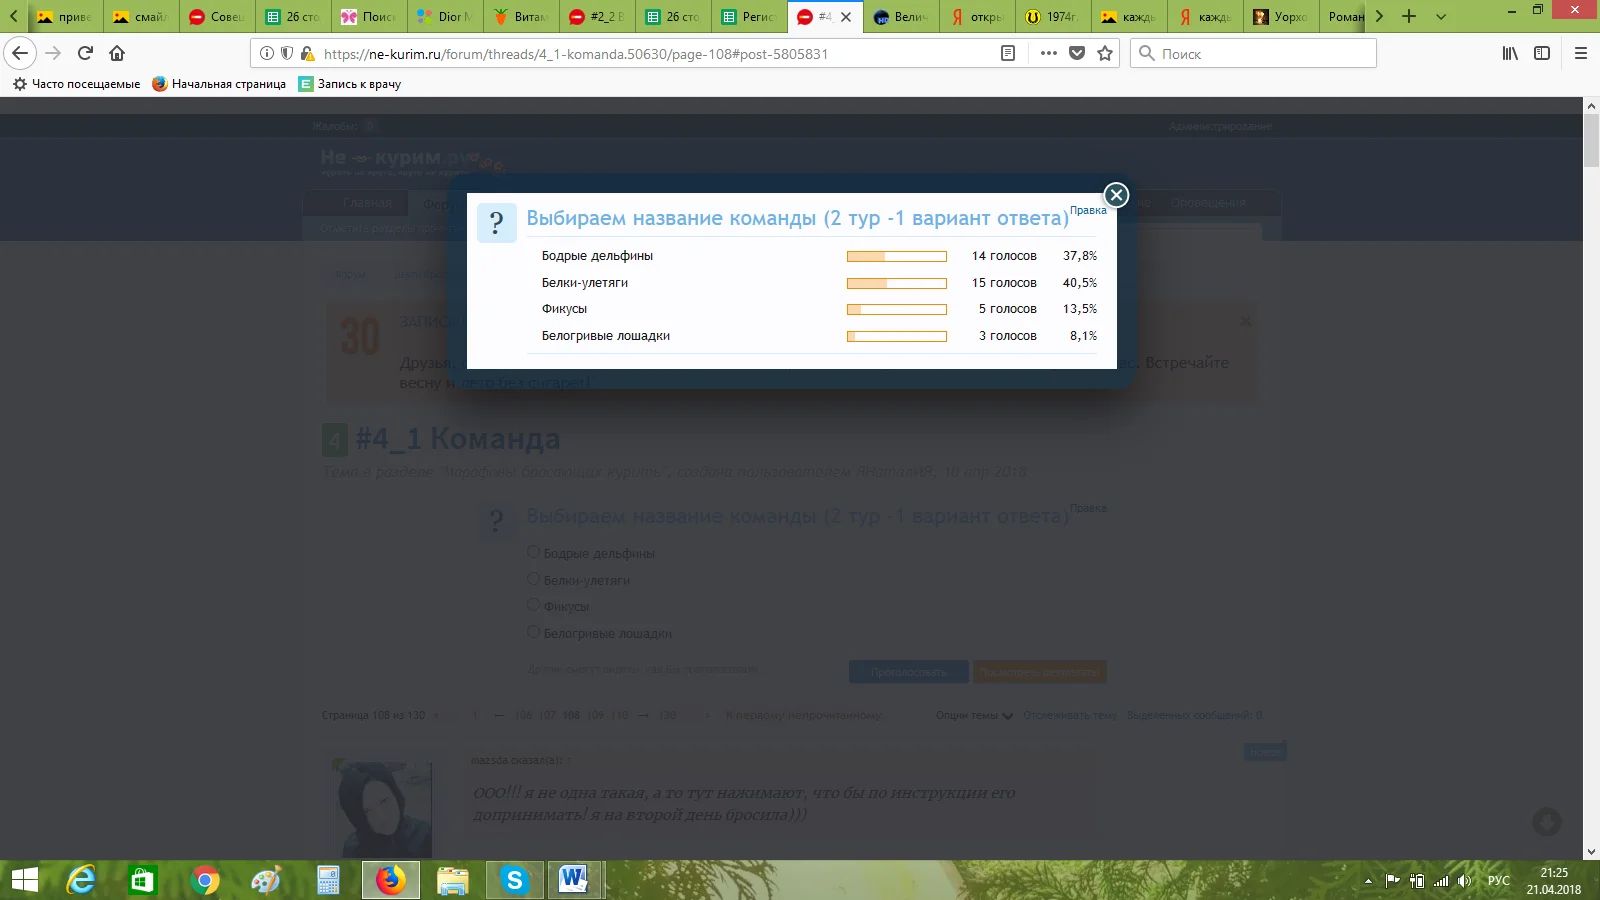Launch Google Chrome from taskbar
This screenshot has width=1600, height=900.
pos(205,880)
